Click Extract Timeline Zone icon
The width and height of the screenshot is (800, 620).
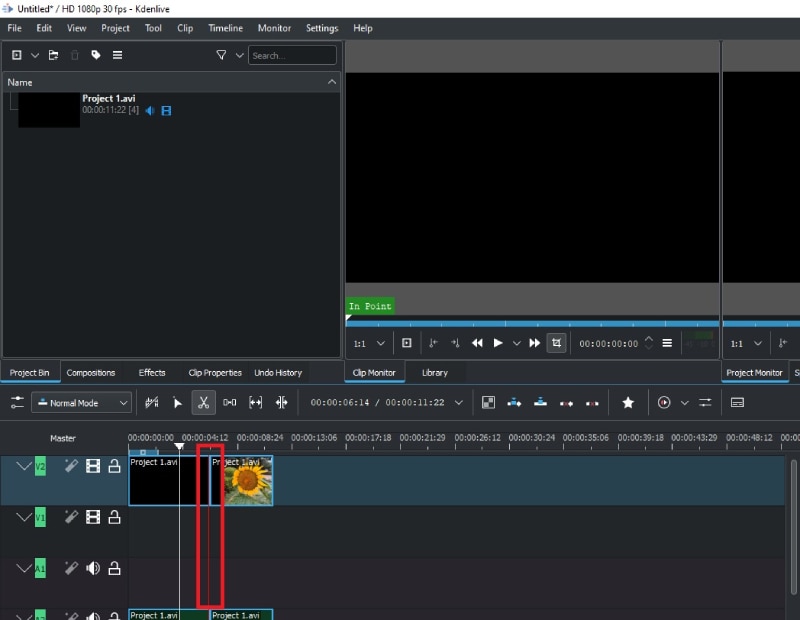pyautogui.click(x=566, y=403)
